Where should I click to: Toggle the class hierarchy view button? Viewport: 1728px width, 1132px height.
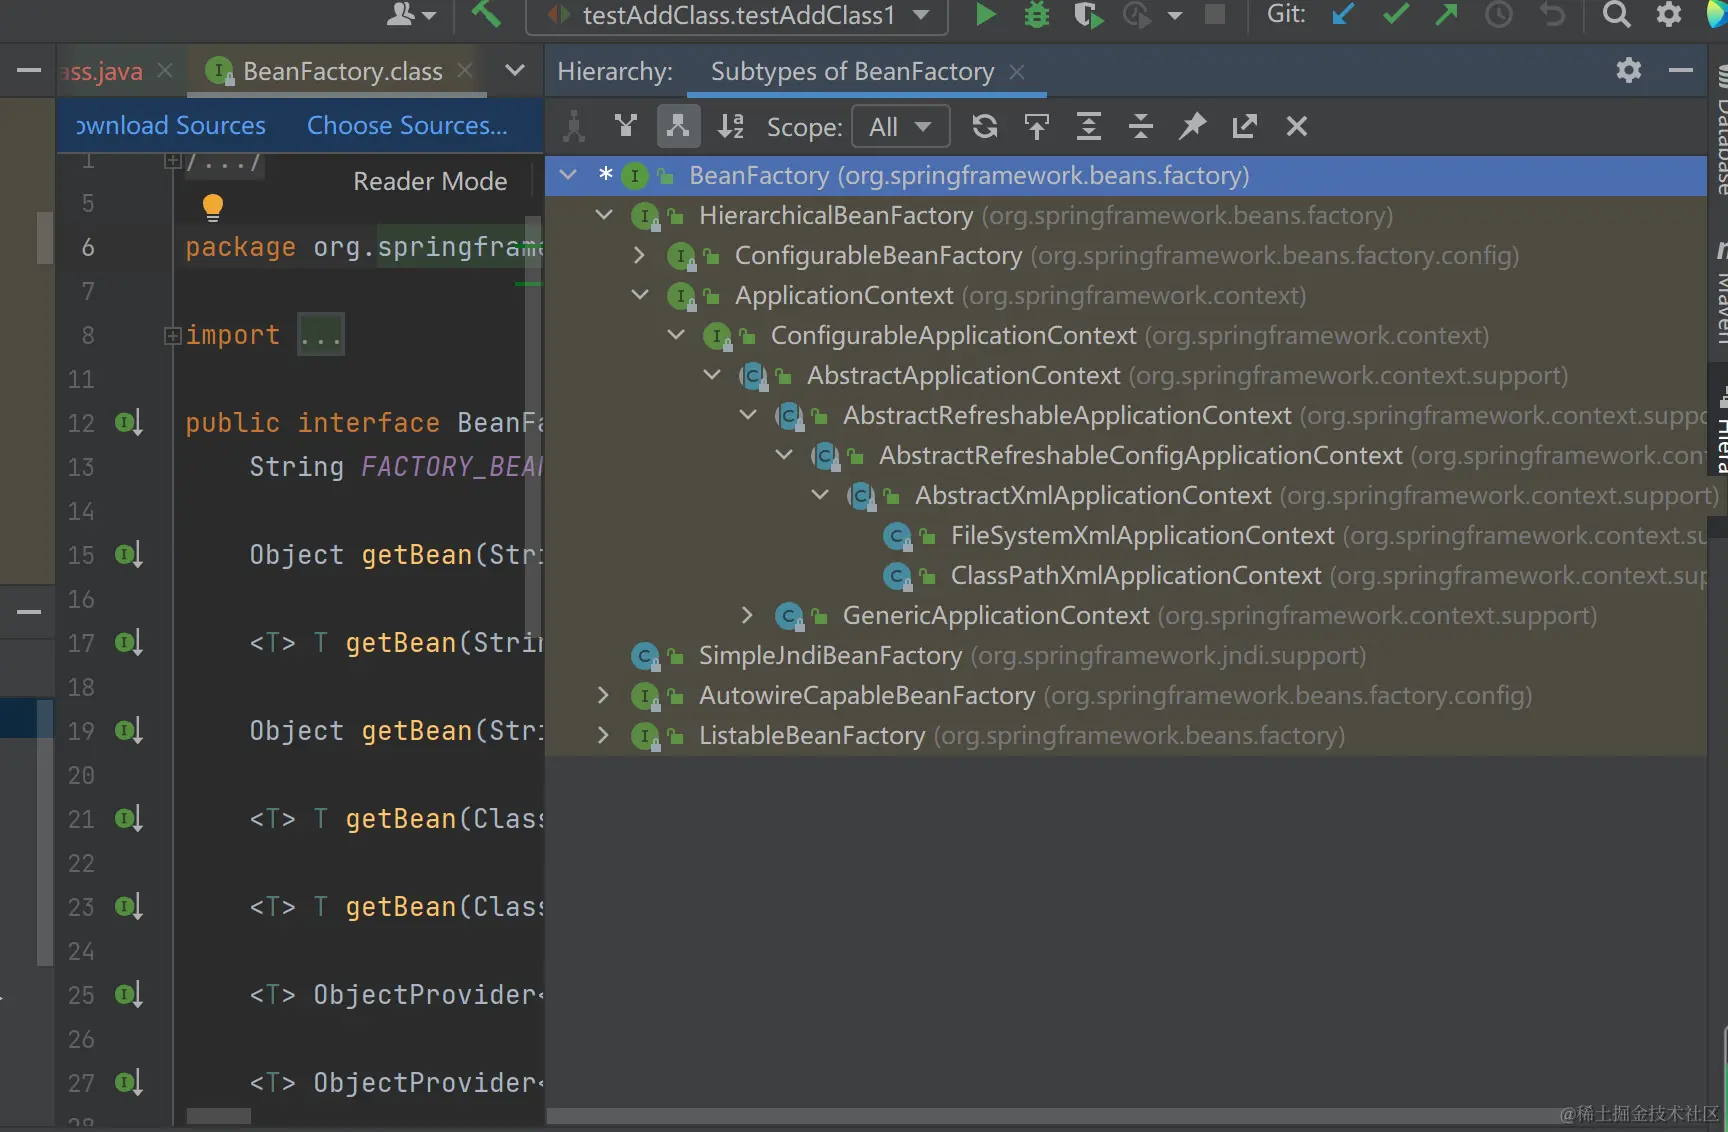point(574,126)
